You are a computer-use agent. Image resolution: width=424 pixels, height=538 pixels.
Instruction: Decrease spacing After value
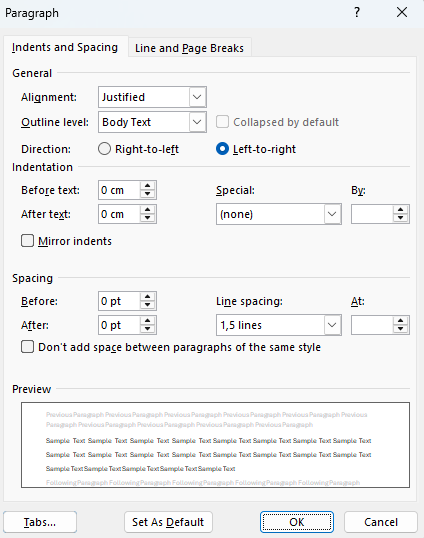click(148, 329)
